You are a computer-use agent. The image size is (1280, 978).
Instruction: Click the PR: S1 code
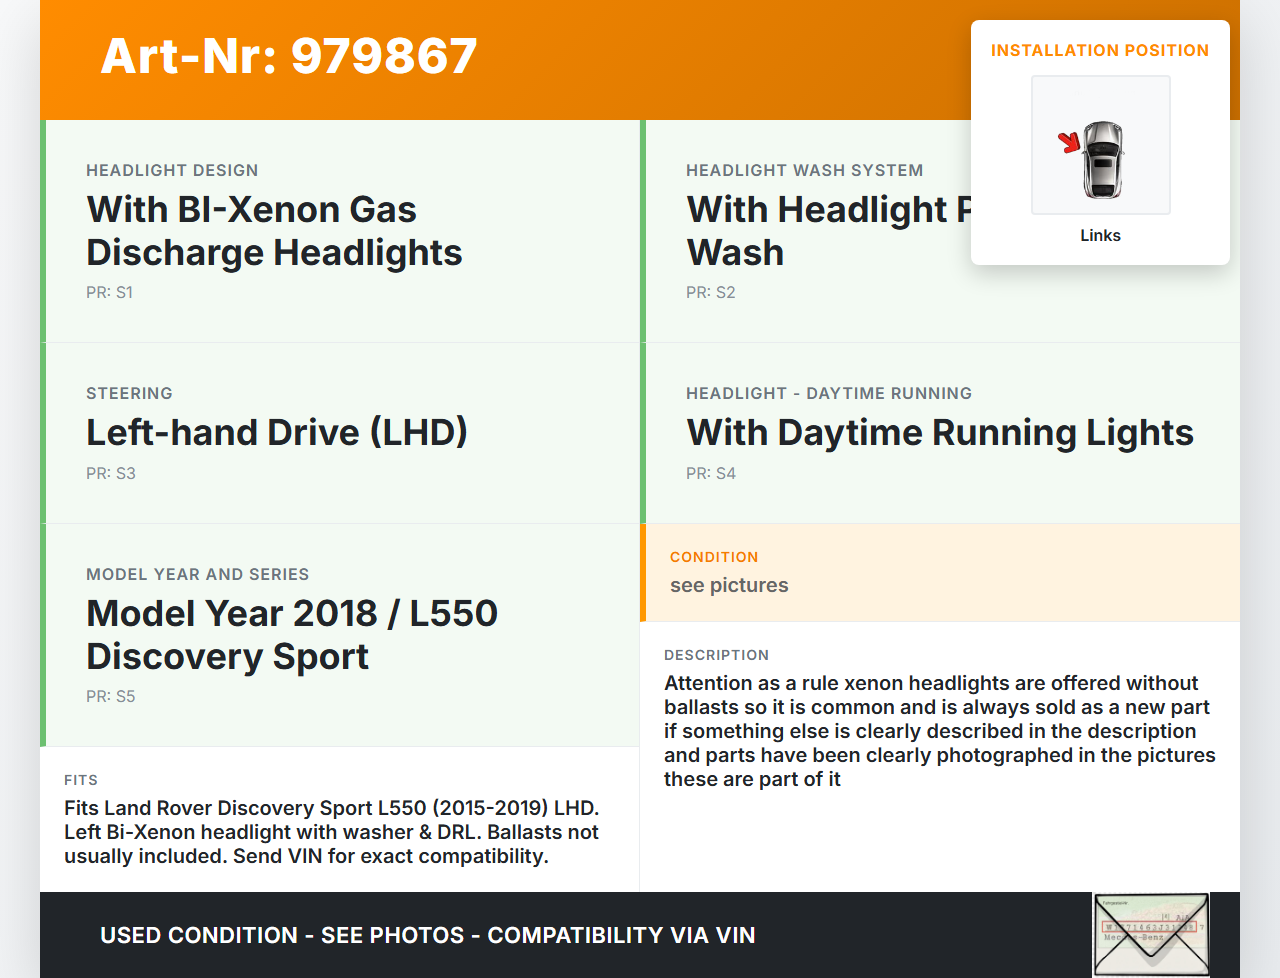pos(109,293)
